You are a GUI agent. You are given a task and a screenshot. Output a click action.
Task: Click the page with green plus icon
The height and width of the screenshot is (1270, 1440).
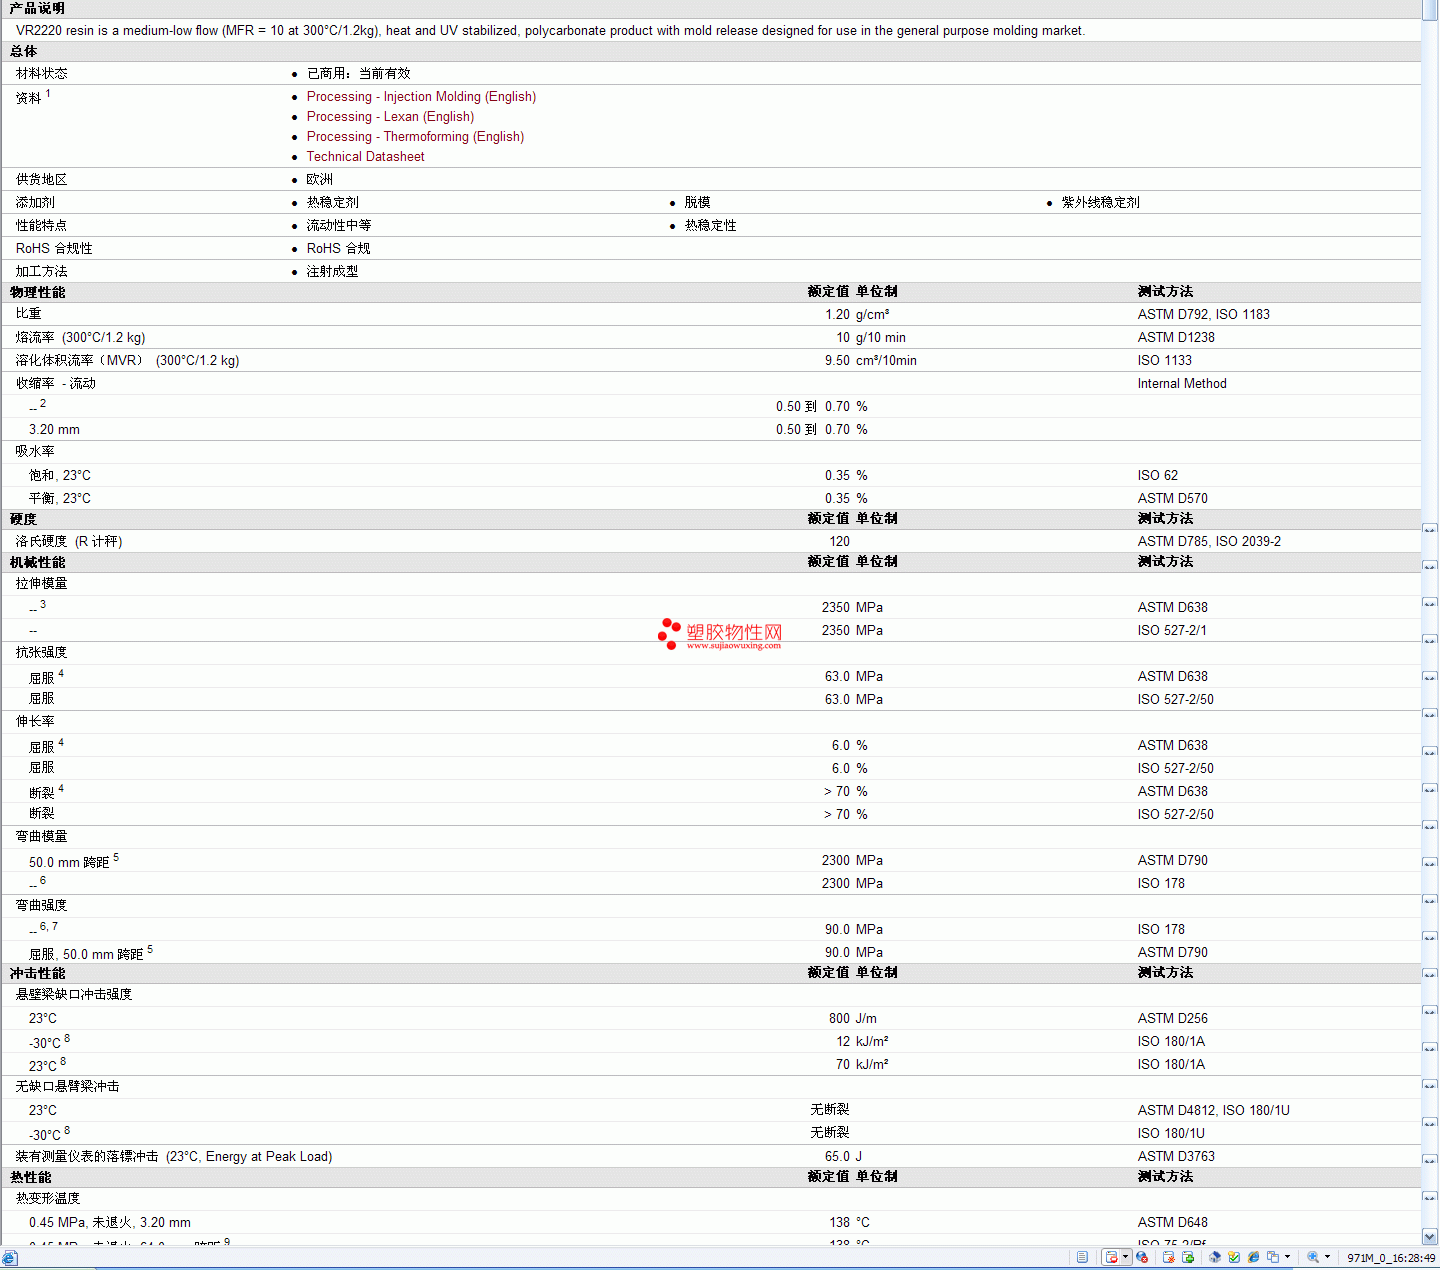[x=1188, y=1257]
